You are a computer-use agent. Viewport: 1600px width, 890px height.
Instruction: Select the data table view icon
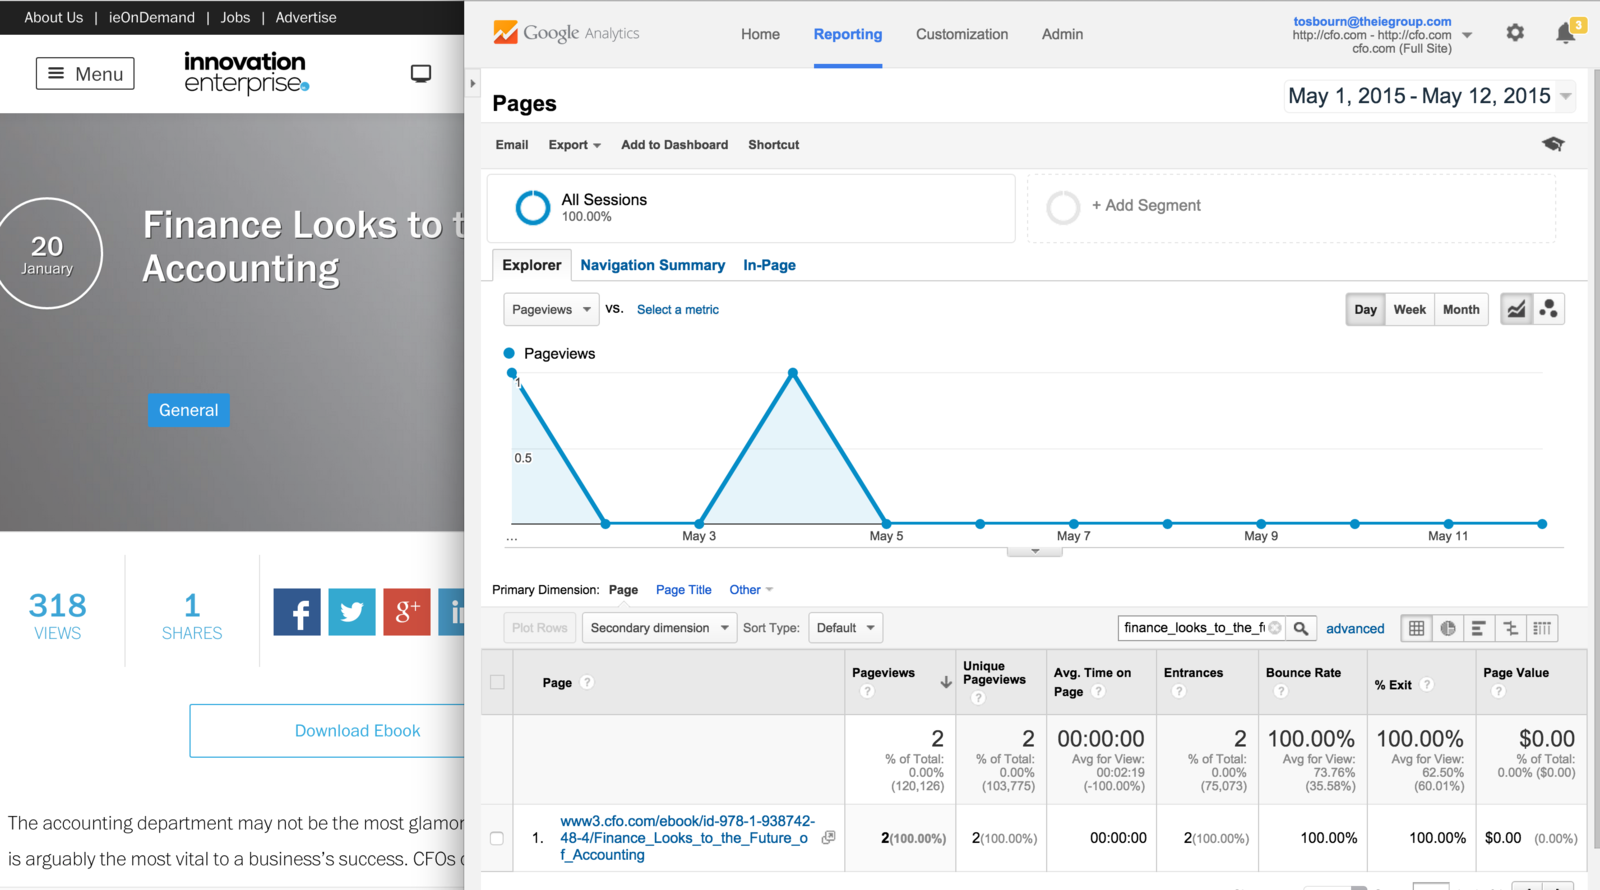point(1417,628)
